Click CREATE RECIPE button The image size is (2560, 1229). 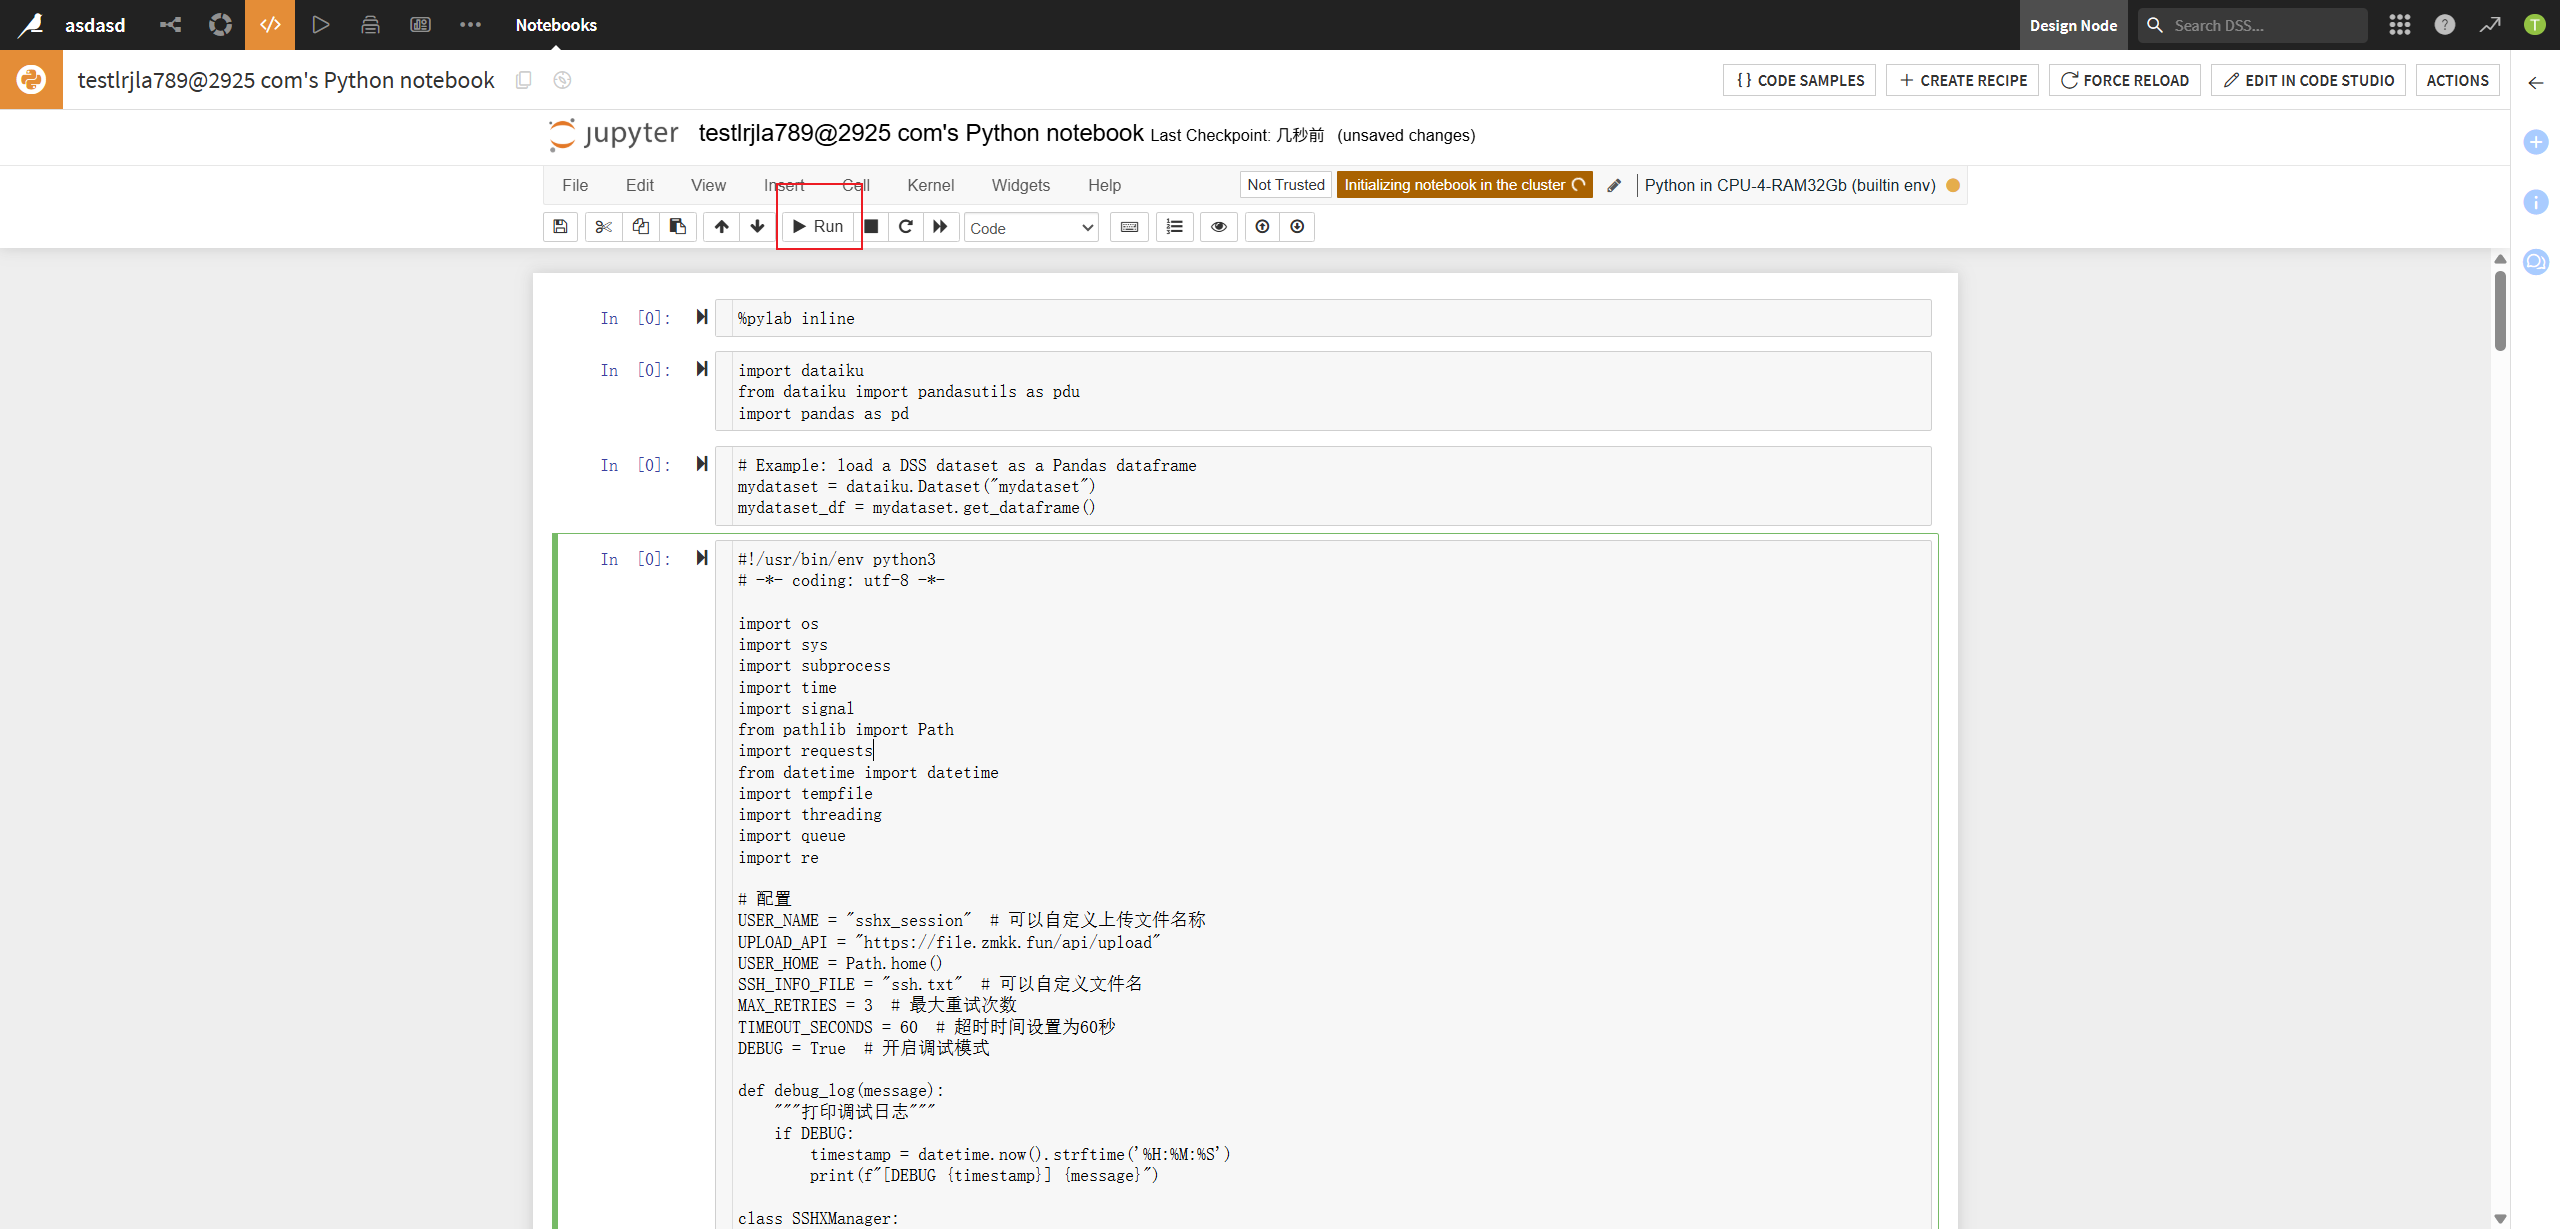pos(1963,80)
